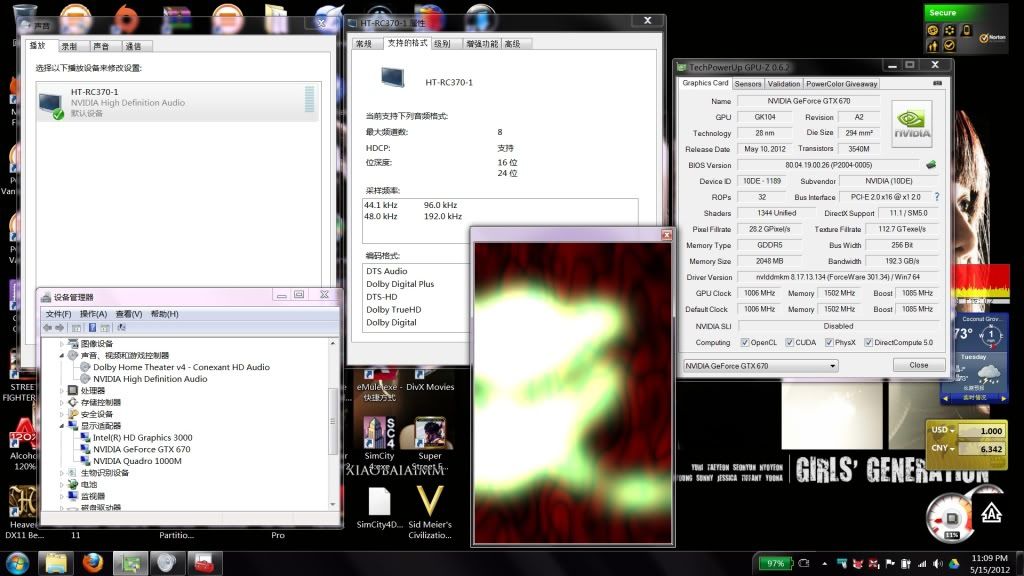Open Firefox from the taskbar
The width and height of the screenshot is (1024, 576).
click(93, 562)
